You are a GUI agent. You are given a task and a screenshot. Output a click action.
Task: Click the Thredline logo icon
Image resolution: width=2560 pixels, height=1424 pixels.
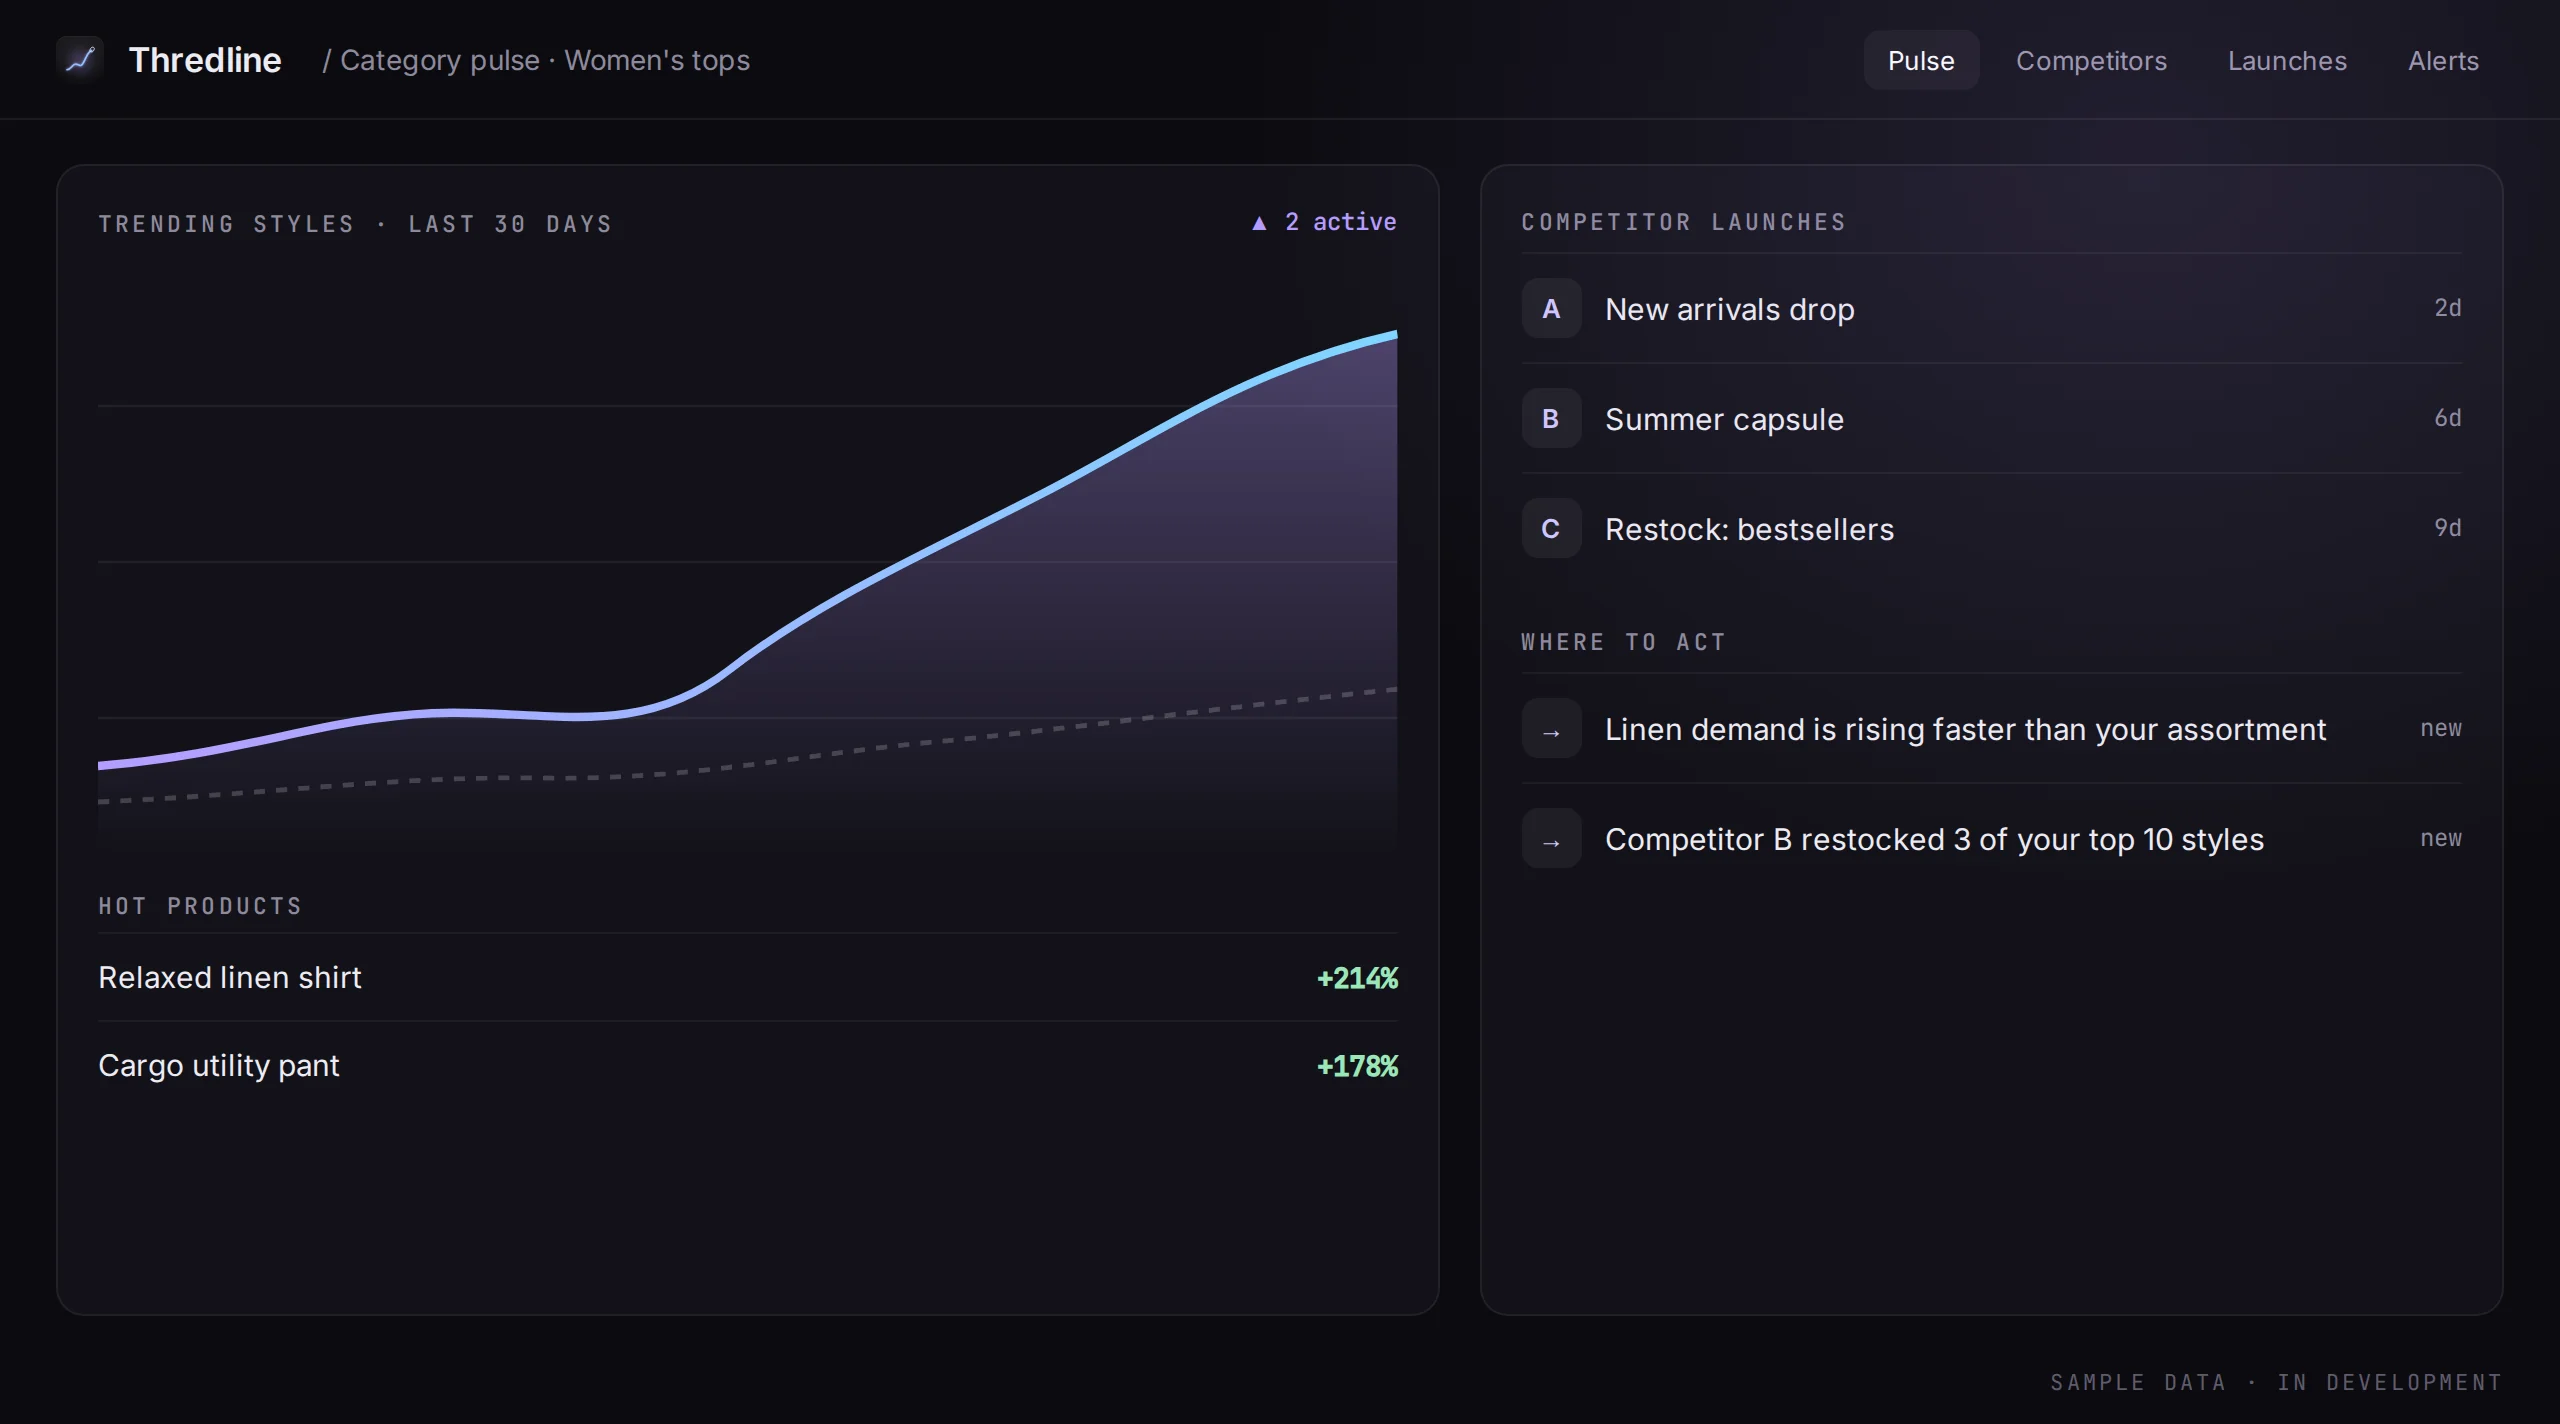tap(80, 60)
